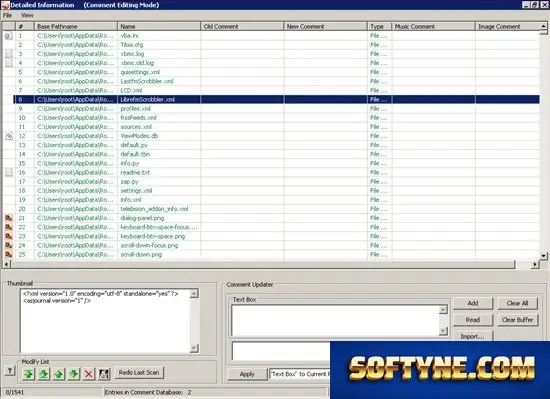Click the document icon beside the readme.txt row
Screen dimensions: 550x399
[x=9, y=172]
